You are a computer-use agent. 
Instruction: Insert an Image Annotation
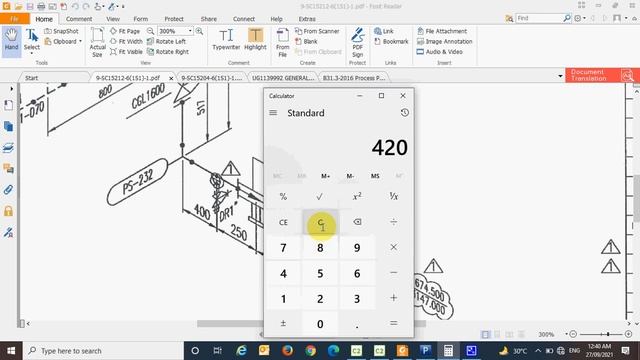[444, 41]
